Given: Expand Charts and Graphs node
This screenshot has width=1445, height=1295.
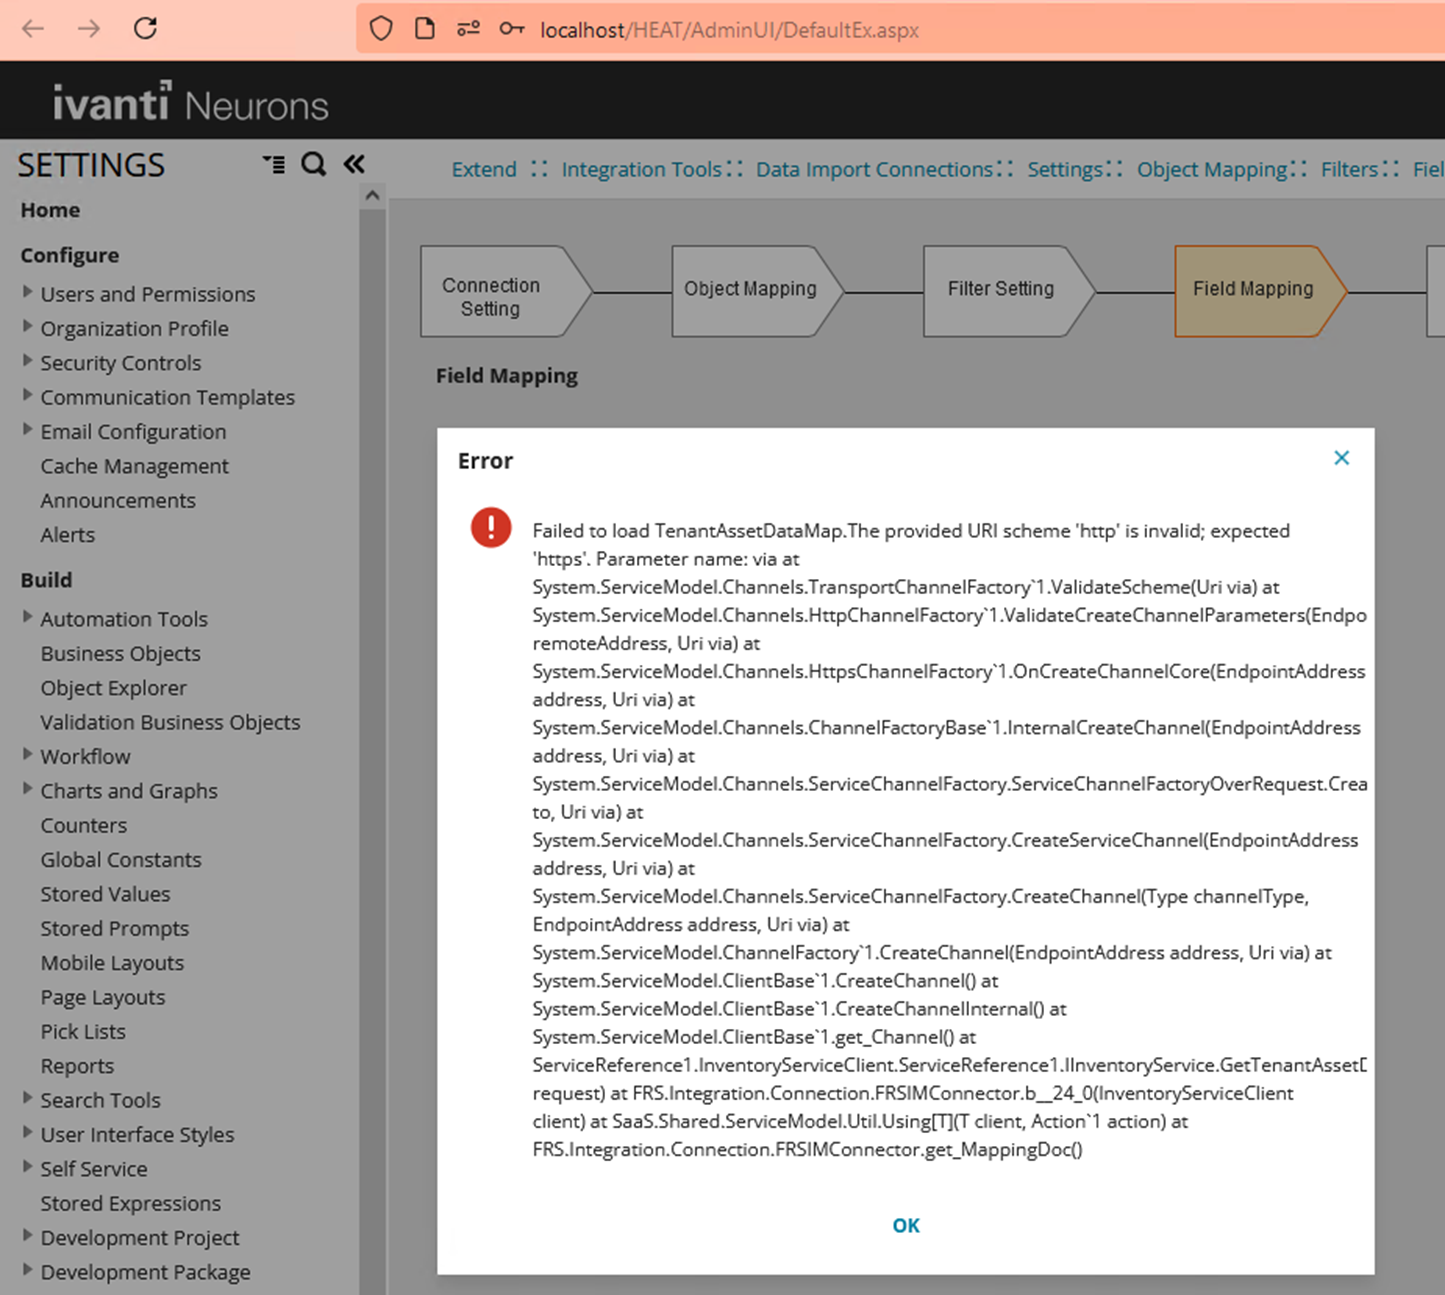Looking at the screenshot, I should (28, 789).
